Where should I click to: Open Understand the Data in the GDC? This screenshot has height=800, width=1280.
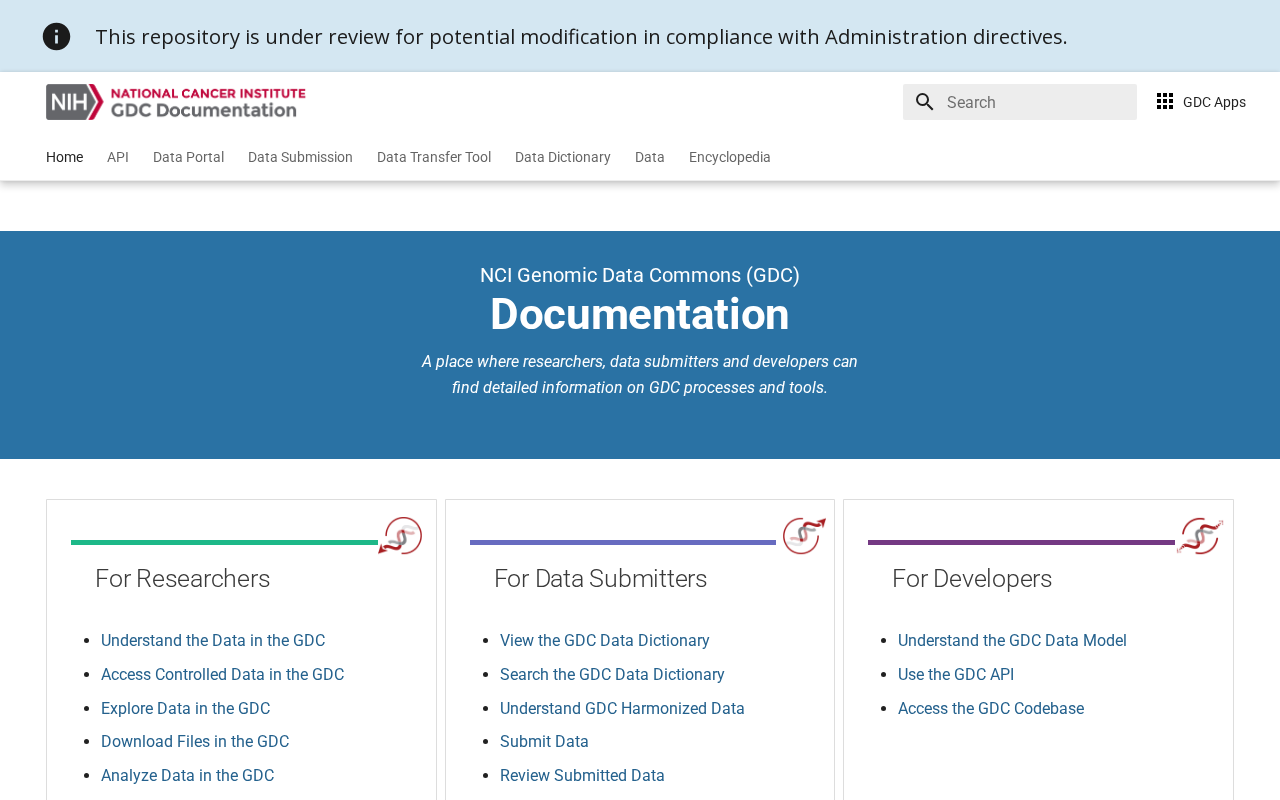[x=213, y=641]
